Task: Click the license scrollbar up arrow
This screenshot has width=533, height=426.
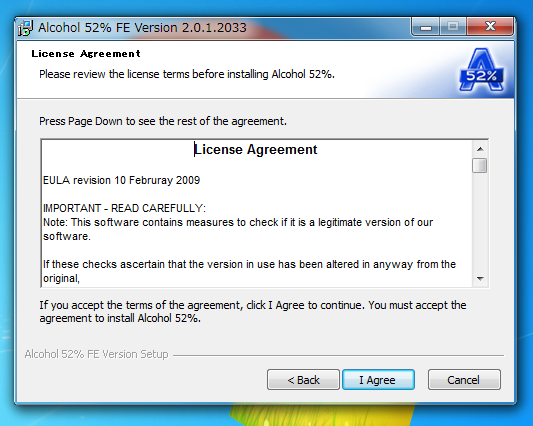Action: 480,149
